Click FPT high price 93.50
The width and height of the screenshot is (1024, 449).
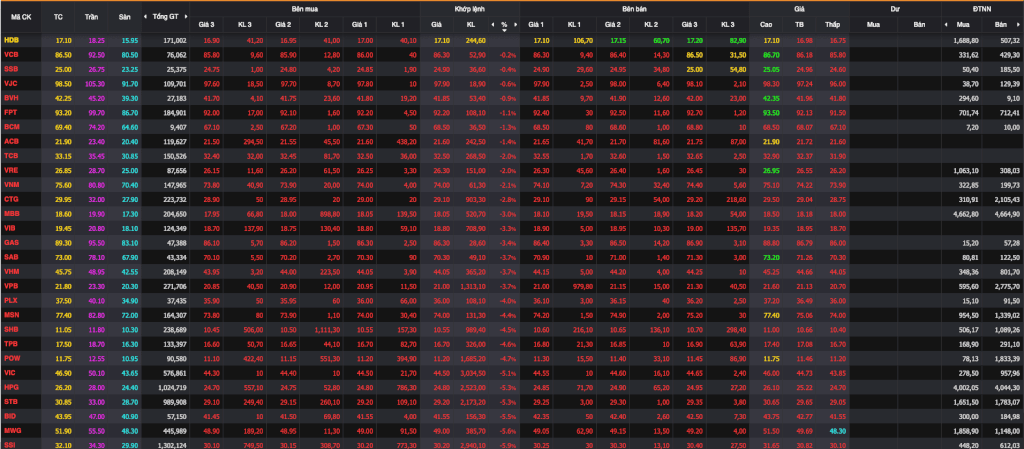[x=771, y=112]
